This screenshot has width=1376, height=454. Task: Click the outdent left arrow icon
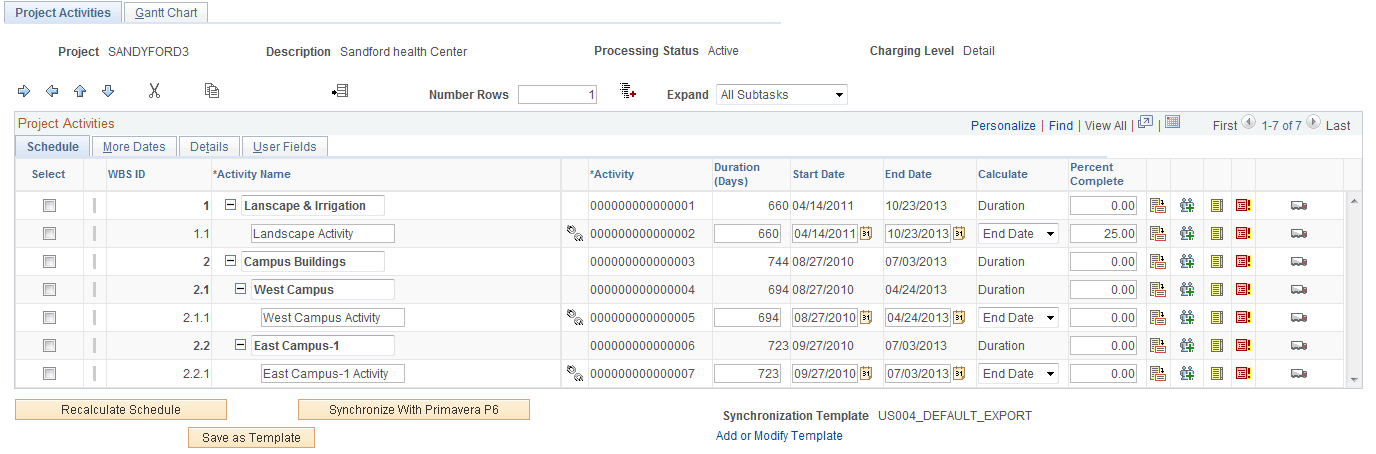pyautogui.click(x=52, y=91)
